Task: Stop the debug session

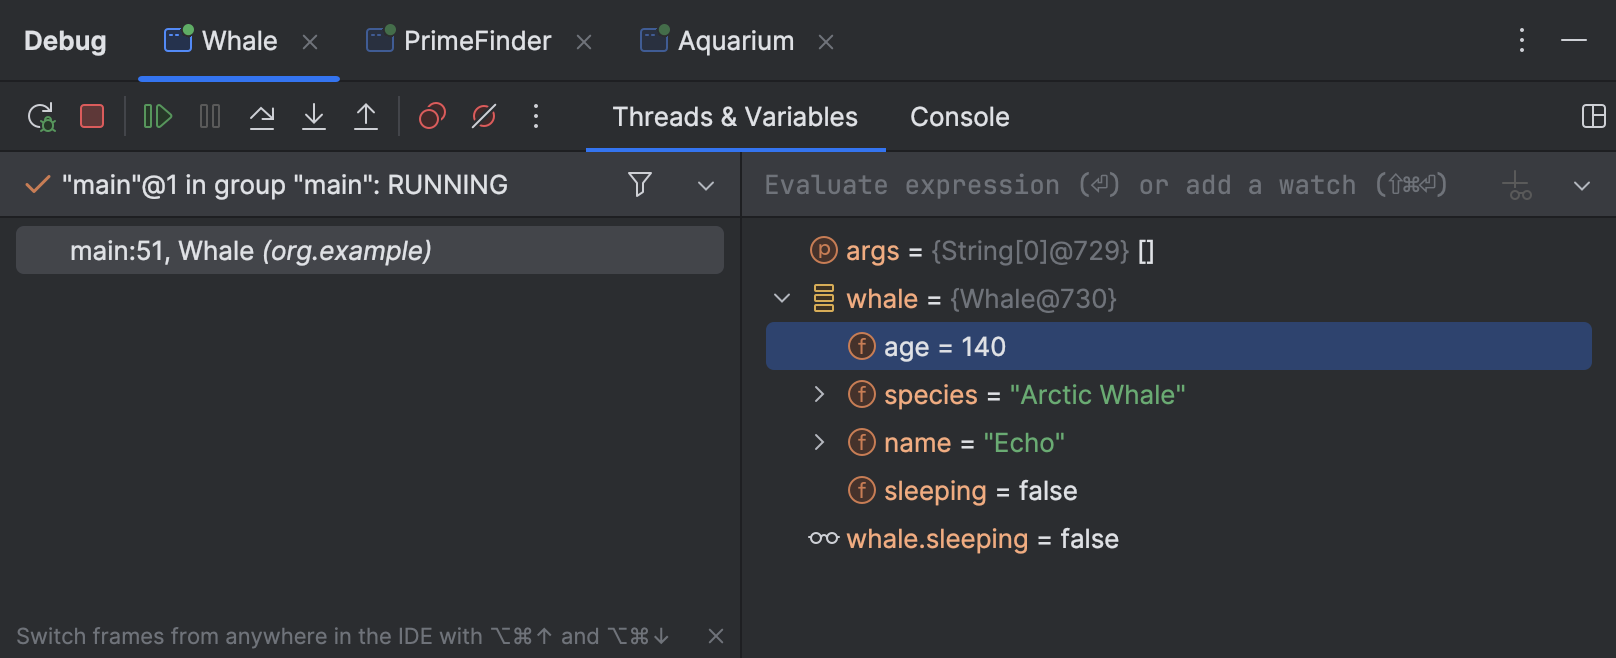Action: 92,117
